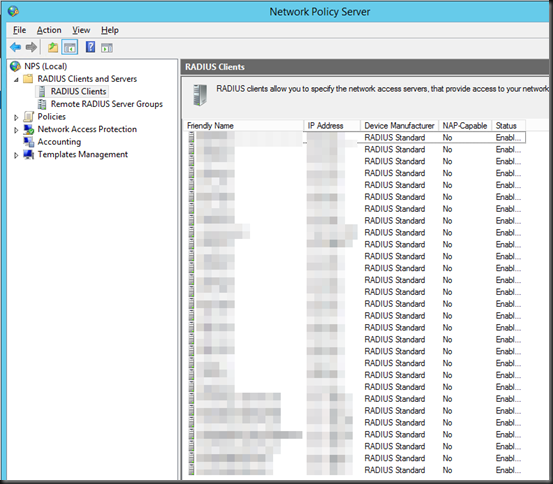This screenshot has height=484, width=553.
Task: Expand the Templates Management node
Action: click(16, 155)
